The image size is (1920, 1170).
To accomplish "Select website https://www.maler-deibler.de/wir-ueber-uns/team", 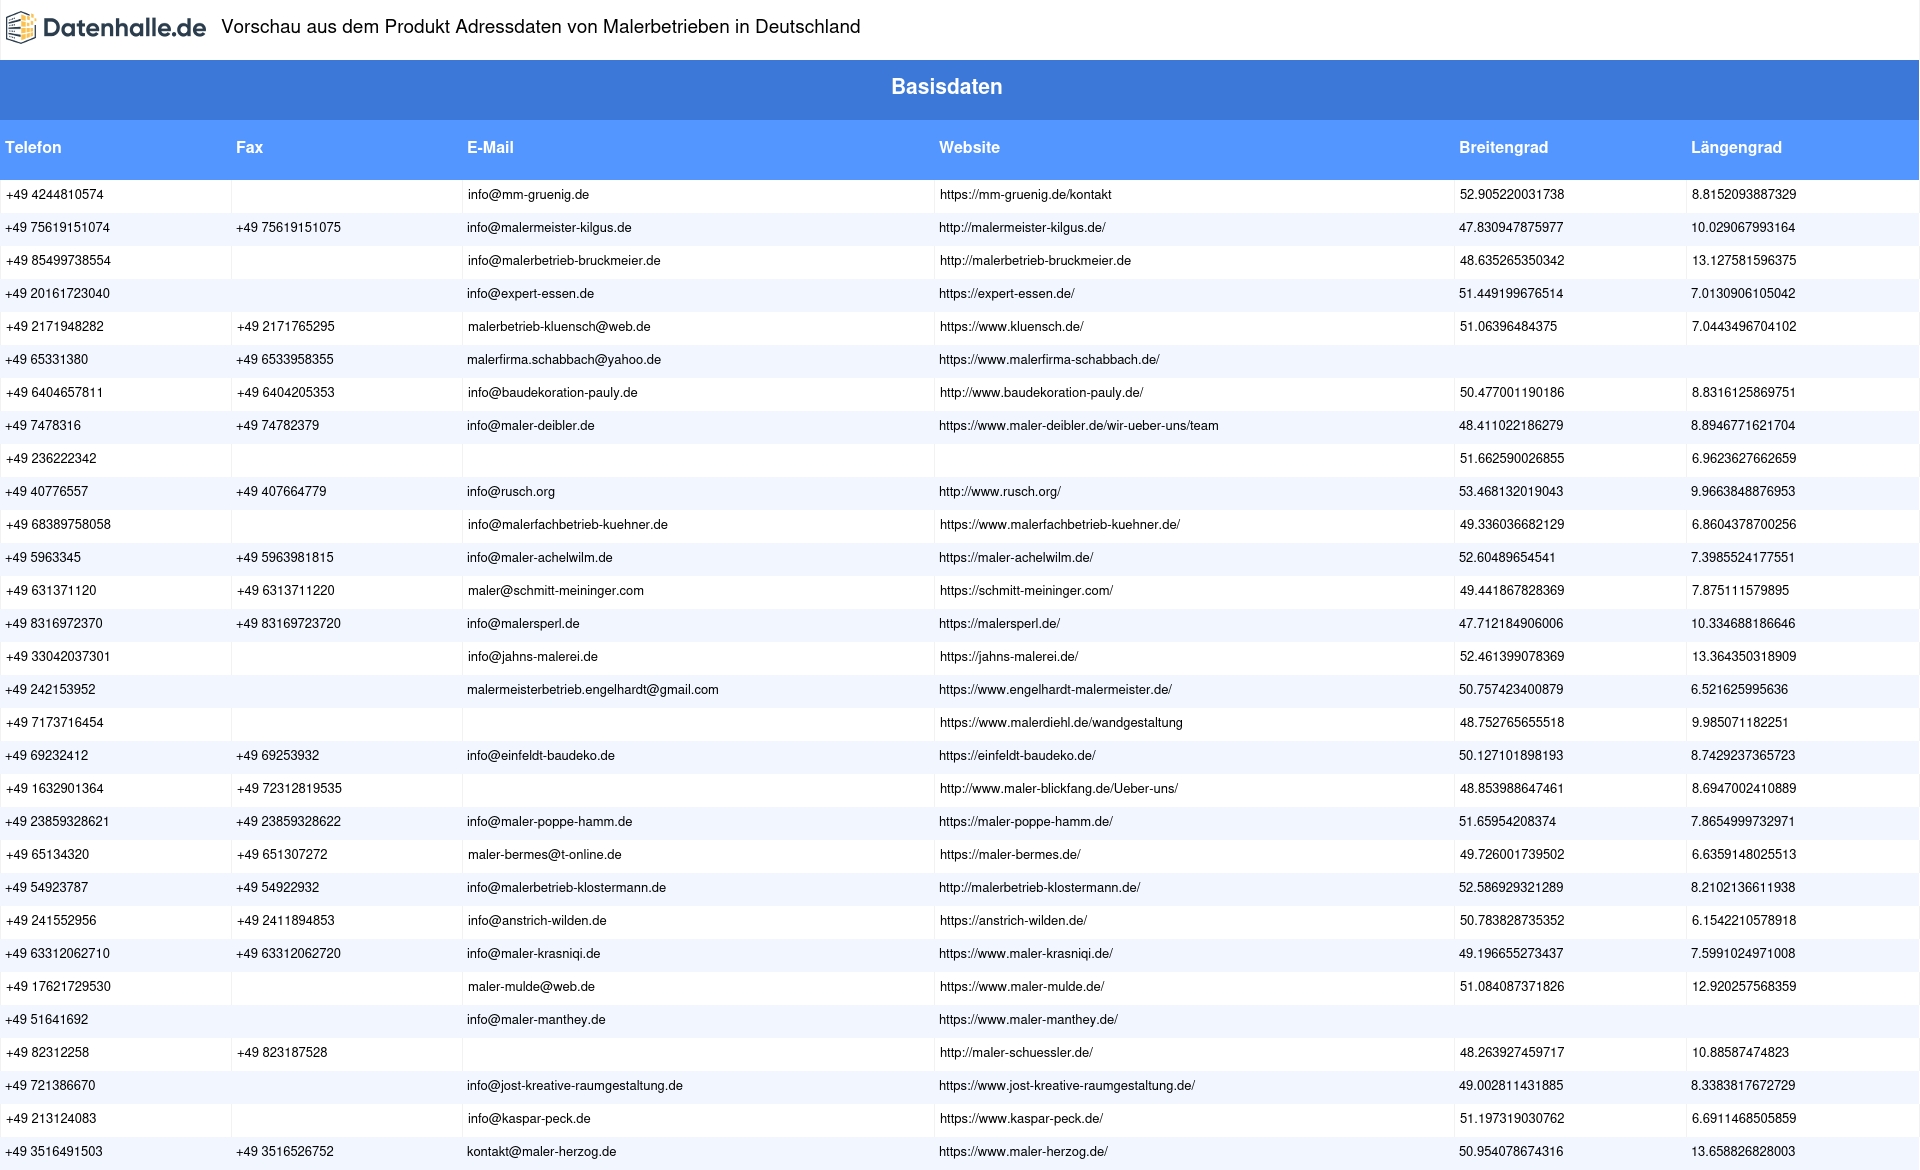I will [1079, 426].
